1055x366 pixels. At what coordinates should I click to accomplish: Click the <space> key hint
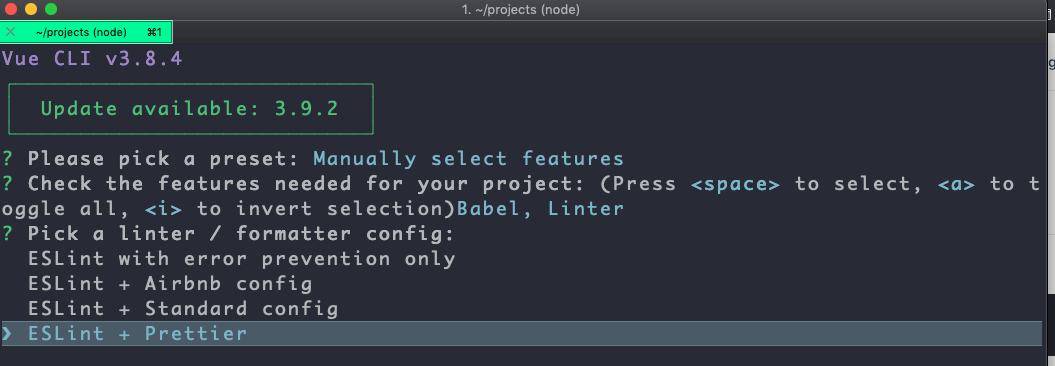(735, 184)
